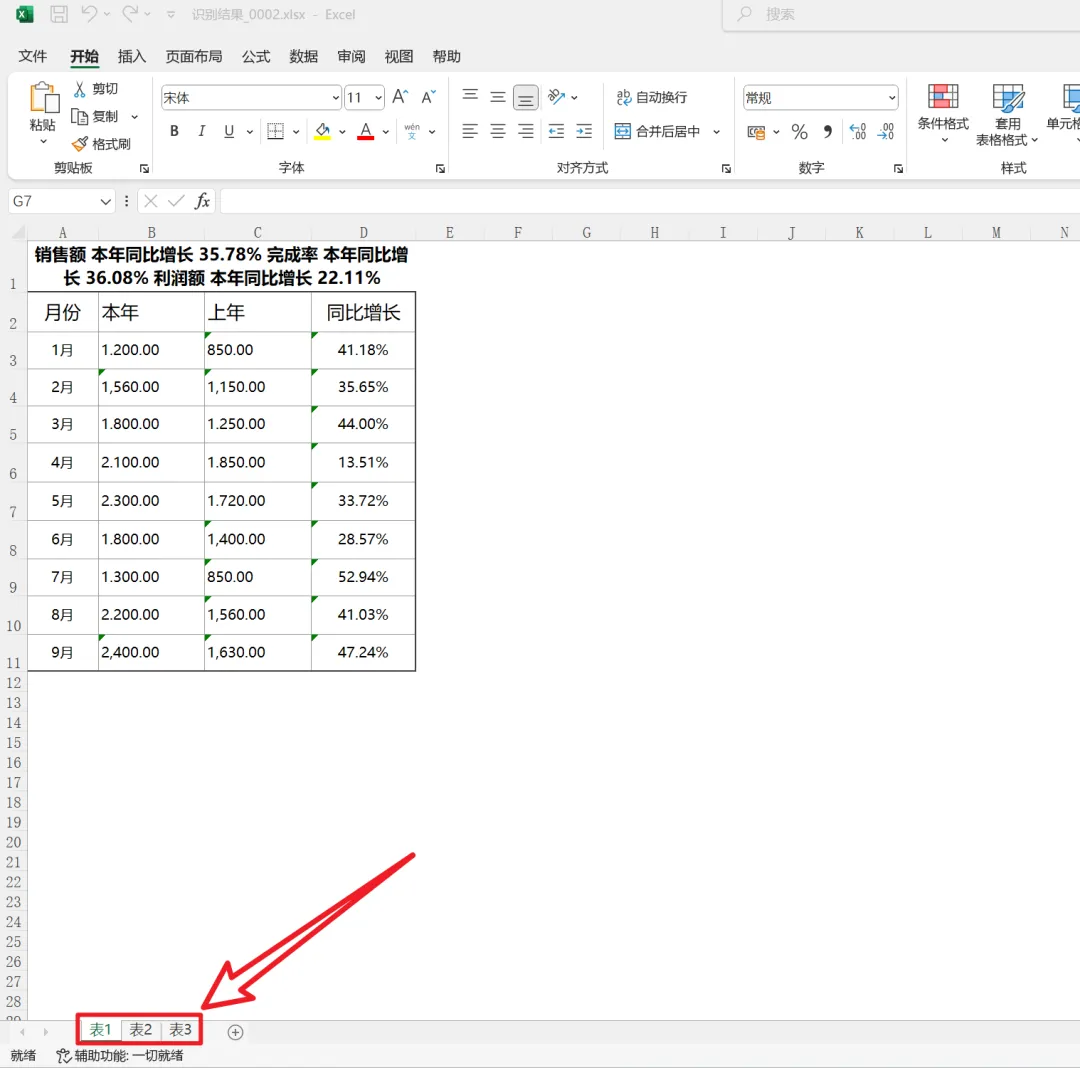Open the Paste options arrow
The width and height of the screenshot is (1080, 1068).
[x=43, y=141]
